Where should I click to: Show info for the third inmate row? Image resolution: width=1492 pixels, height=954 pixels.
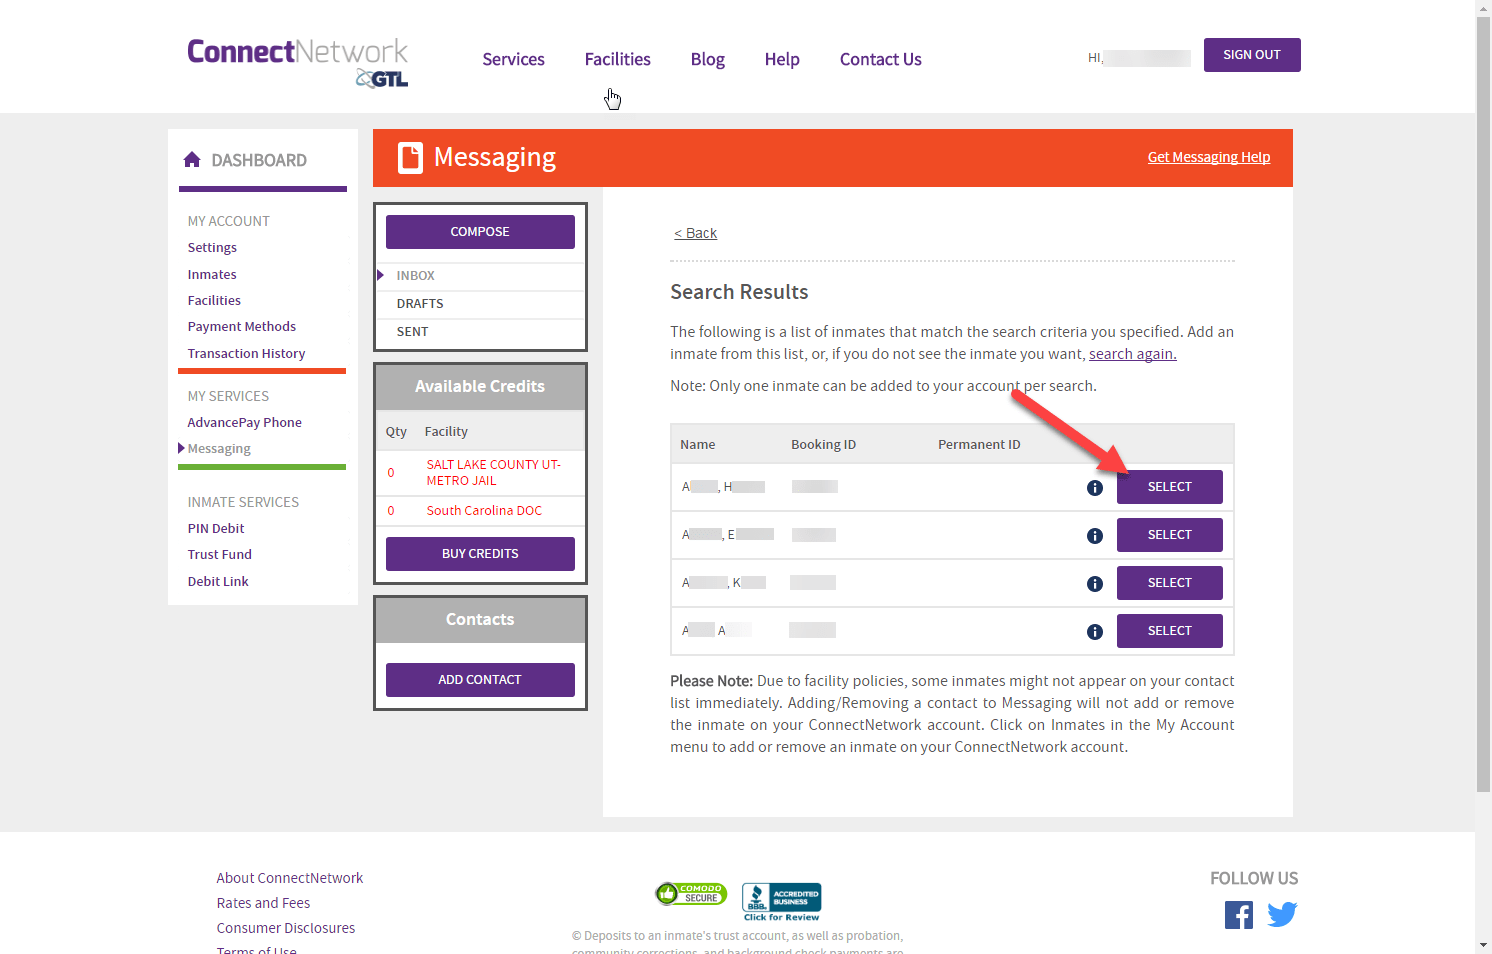point(1095,584)
